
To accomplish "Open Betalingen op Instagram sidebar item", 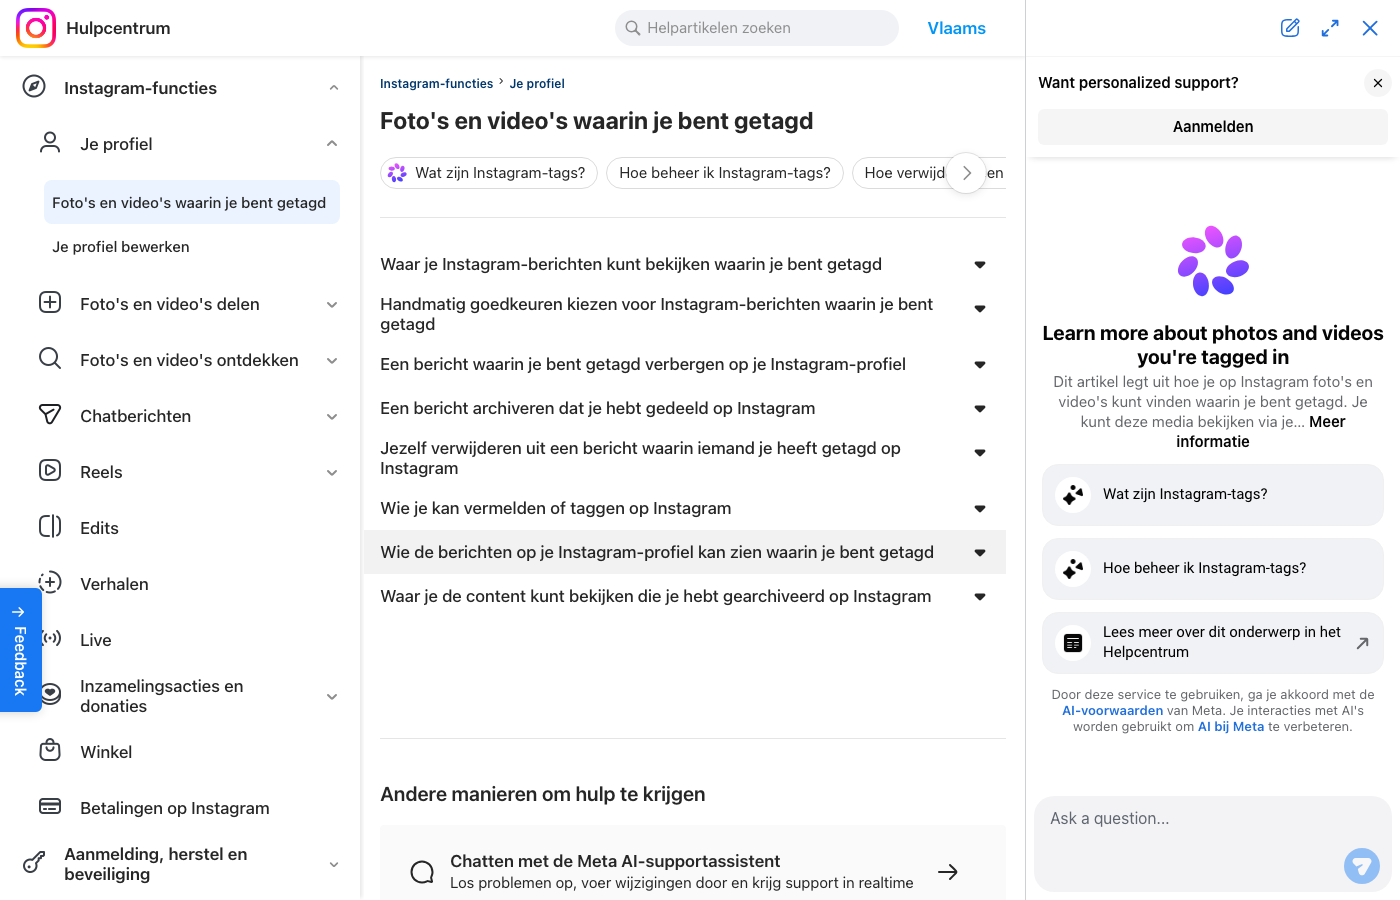I will [x=175, y=808].
